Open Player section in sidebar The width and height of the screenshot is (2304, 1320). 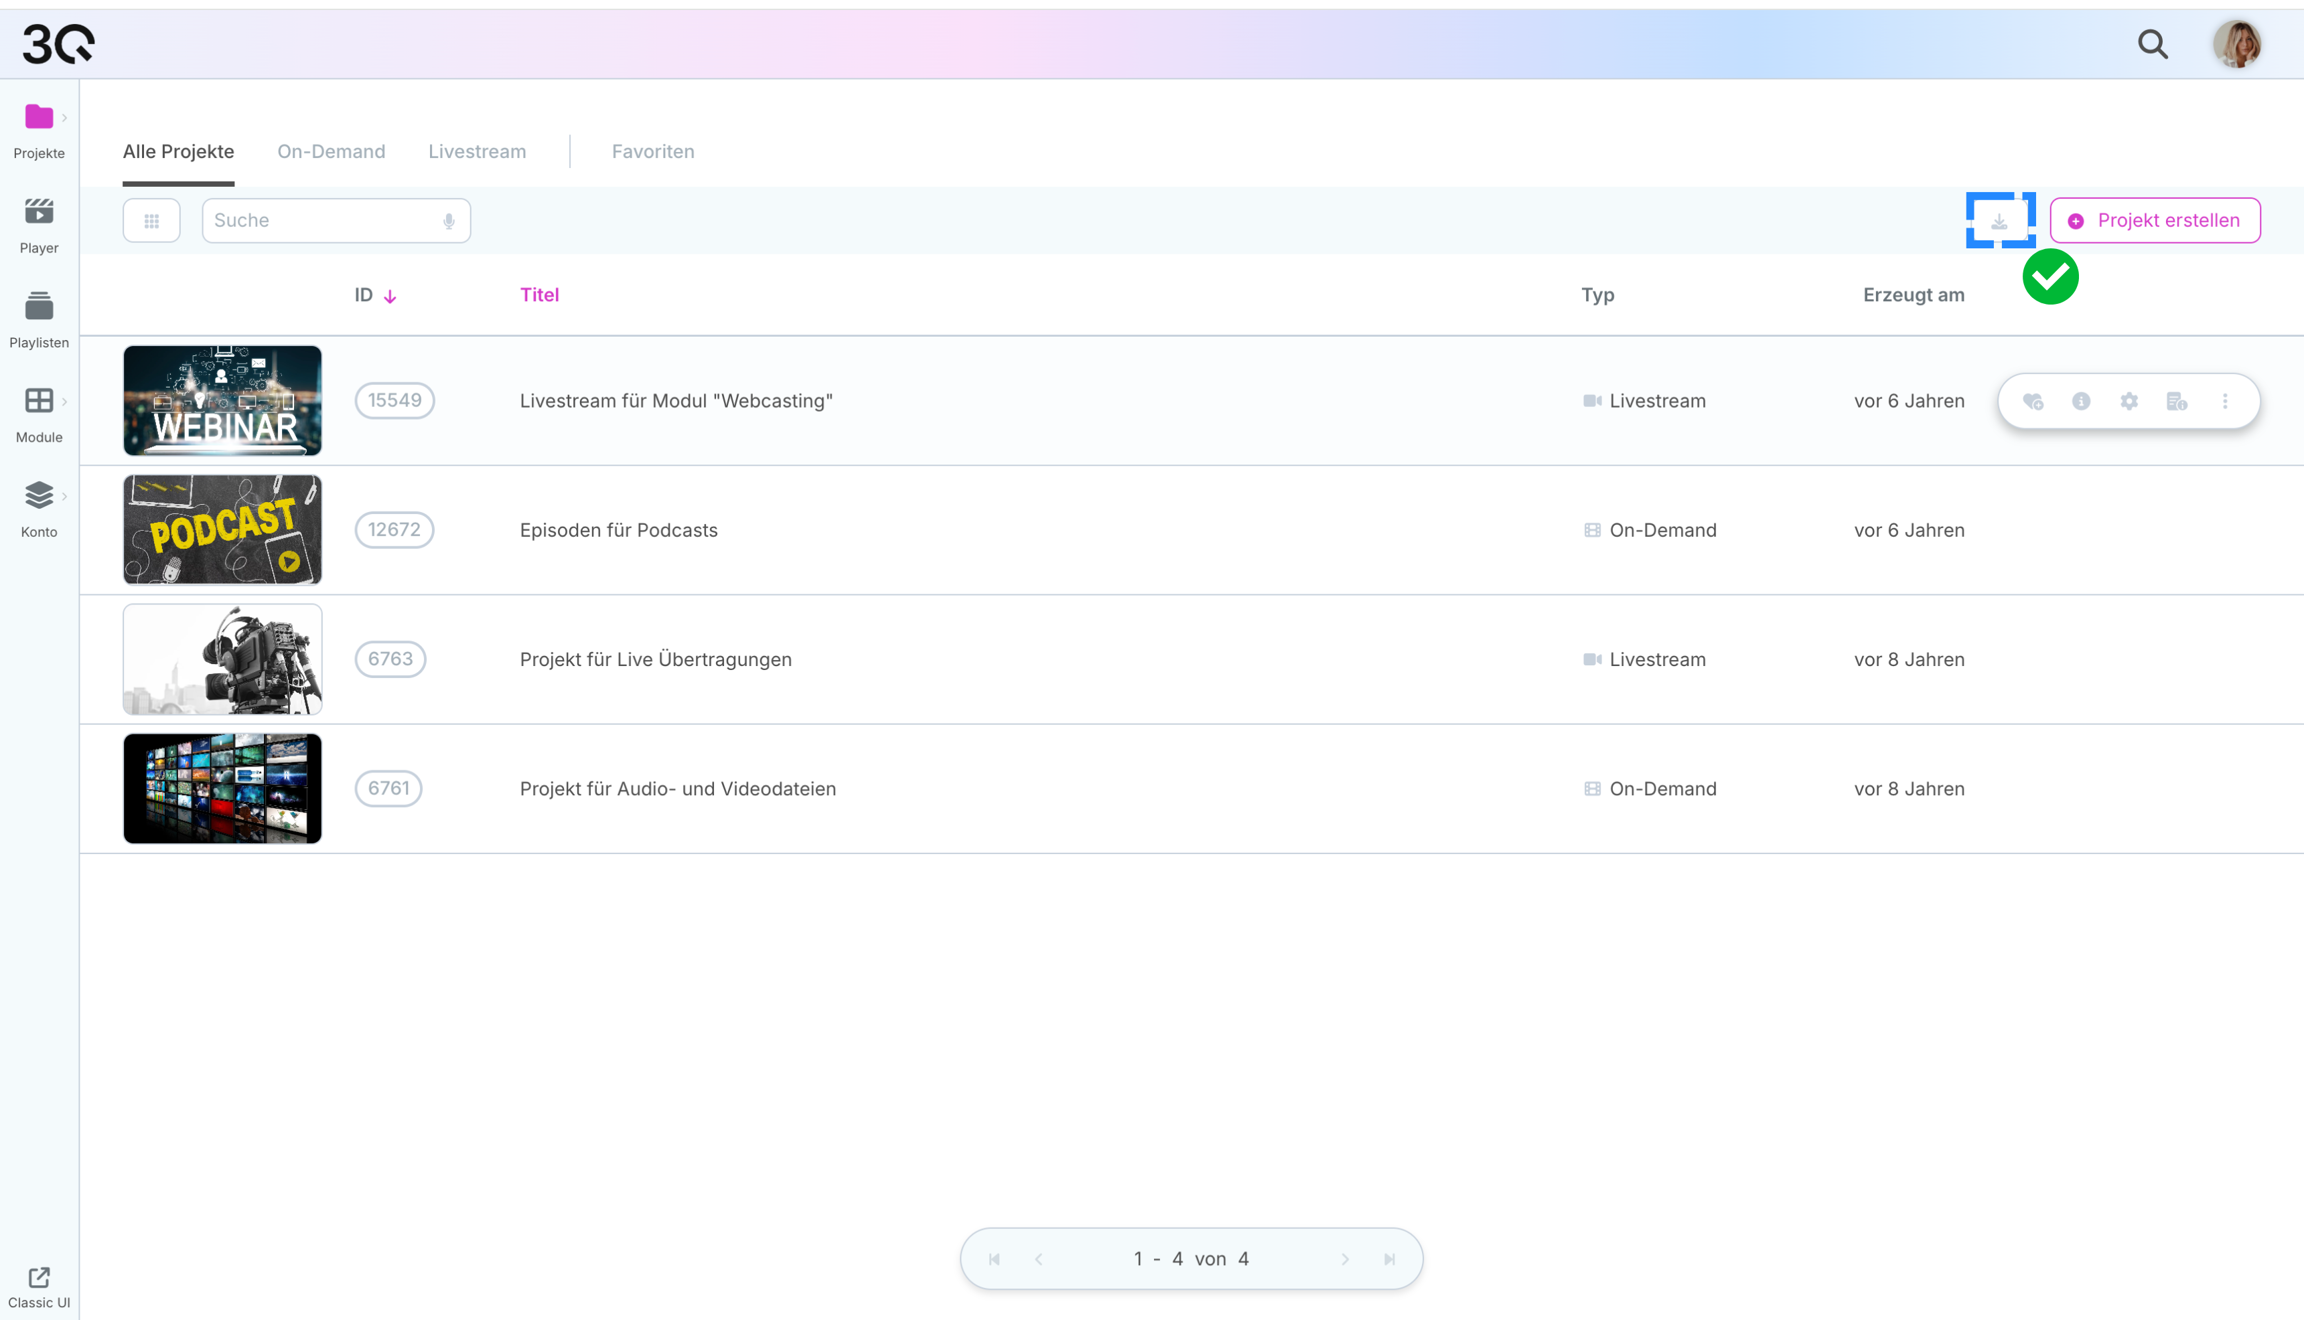39,225
